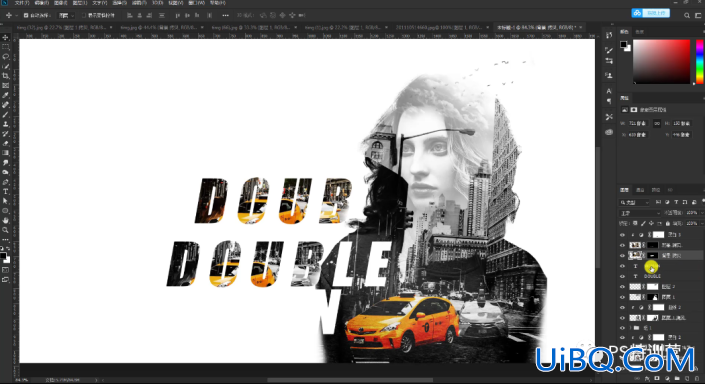705x384 pixels.
Task: Click the Change Screen Mode icon
Action: point(5,280)
